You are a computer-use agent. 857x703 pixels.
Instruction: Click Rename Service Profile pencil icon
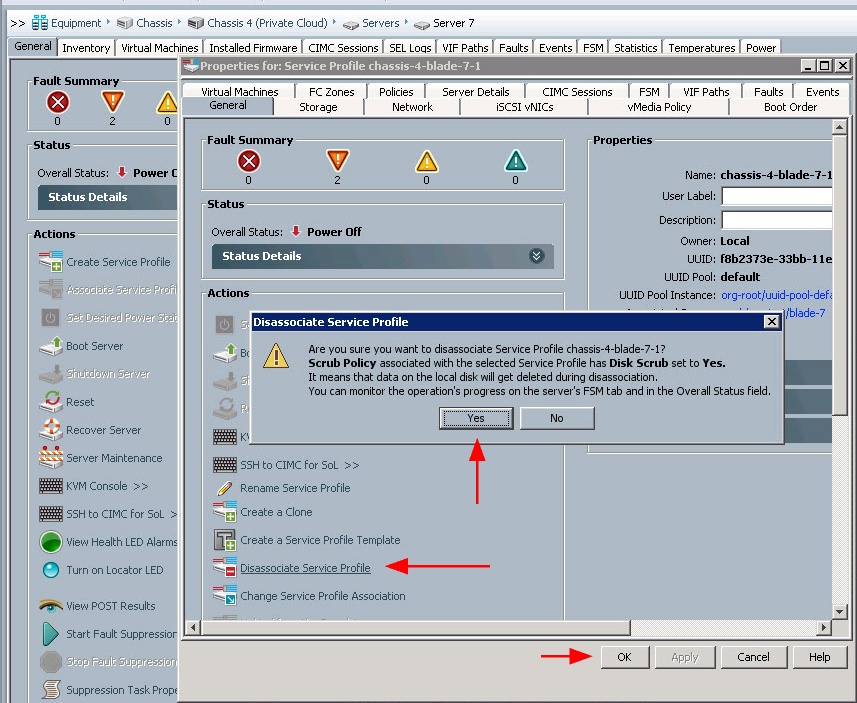click(225, 488)
